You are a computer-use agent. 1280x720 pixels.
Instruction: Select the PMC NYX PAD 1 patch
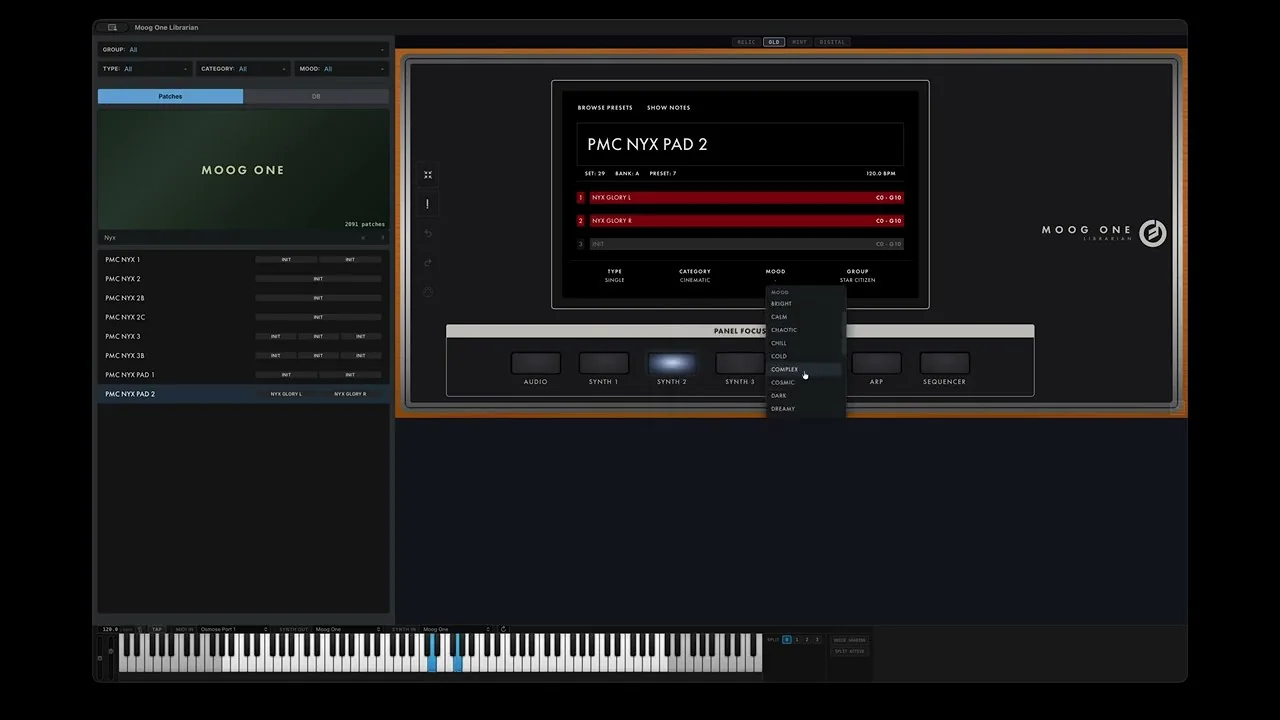[x=243, y=375]
